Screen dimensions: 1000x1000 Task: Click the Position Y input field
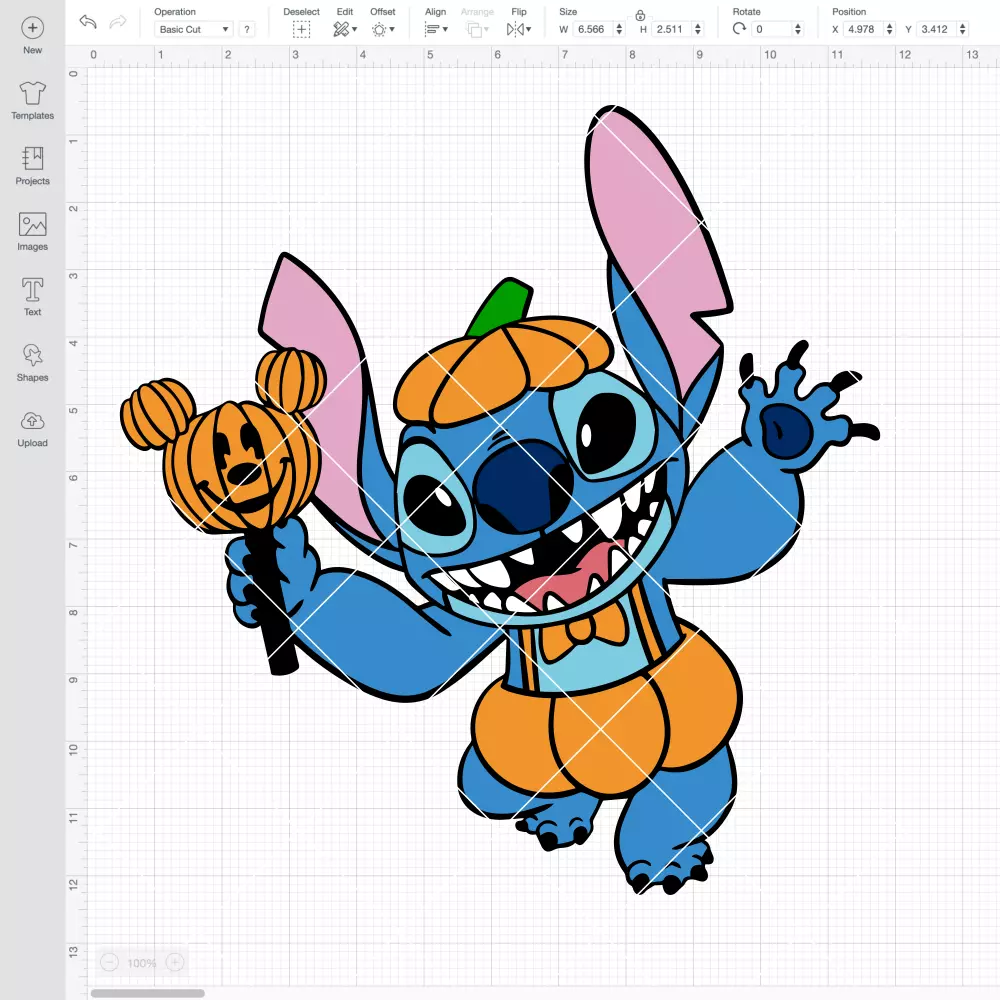[937, 29]
